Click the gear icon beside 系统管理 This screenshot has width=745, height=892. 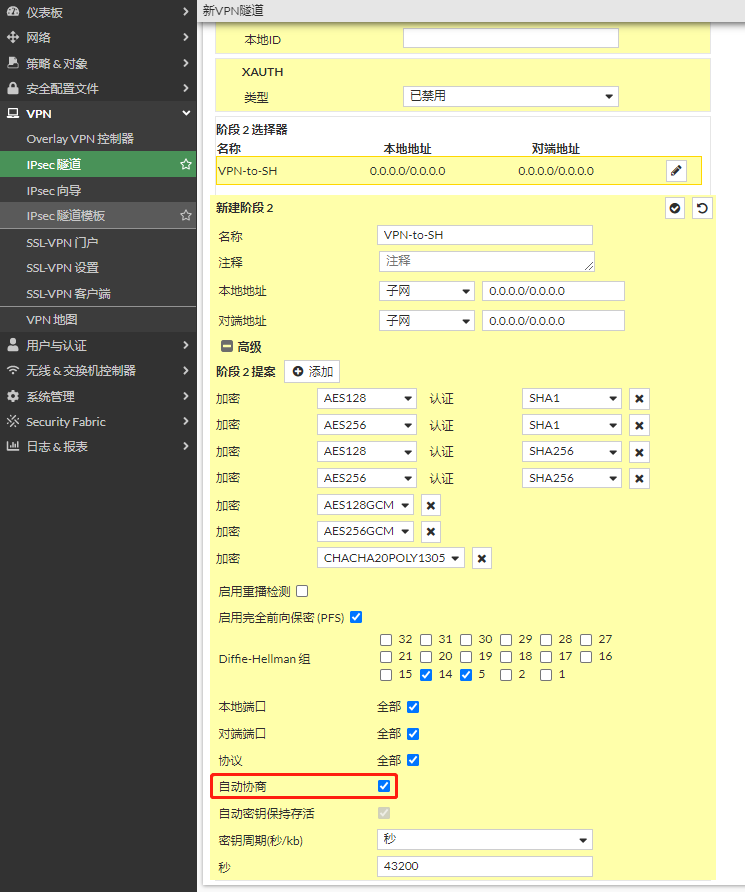coord(13,396)
